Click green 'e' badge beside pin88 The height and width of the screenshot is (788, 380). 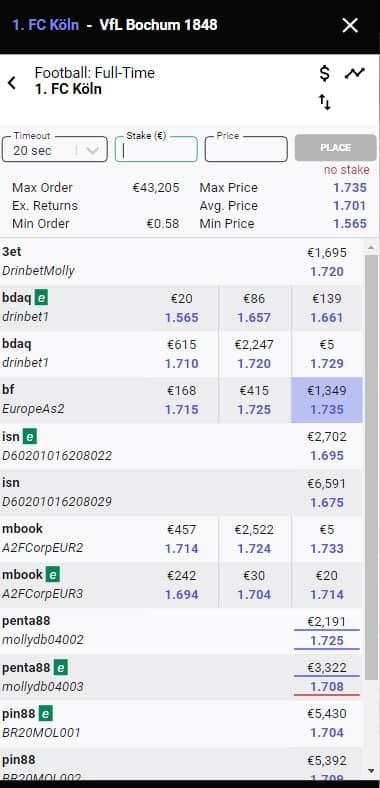tap(46, 713)
